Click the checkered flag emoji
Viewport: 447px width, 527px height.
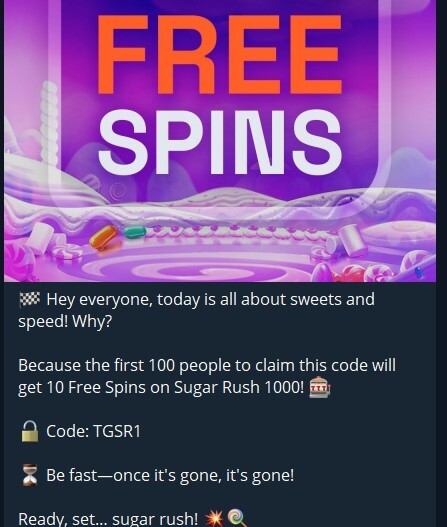(x=30, y=299)
